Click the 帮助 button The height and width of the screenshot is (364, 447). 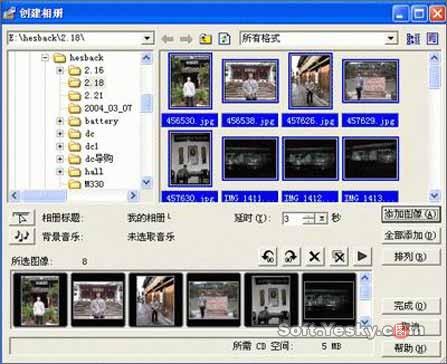click(411, 348)
